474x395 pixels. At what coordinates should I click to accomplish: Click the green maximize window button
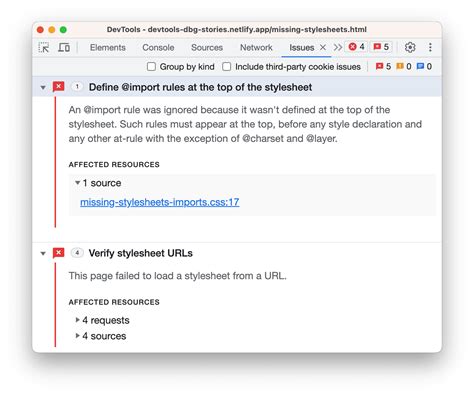(x=63, y=30)
